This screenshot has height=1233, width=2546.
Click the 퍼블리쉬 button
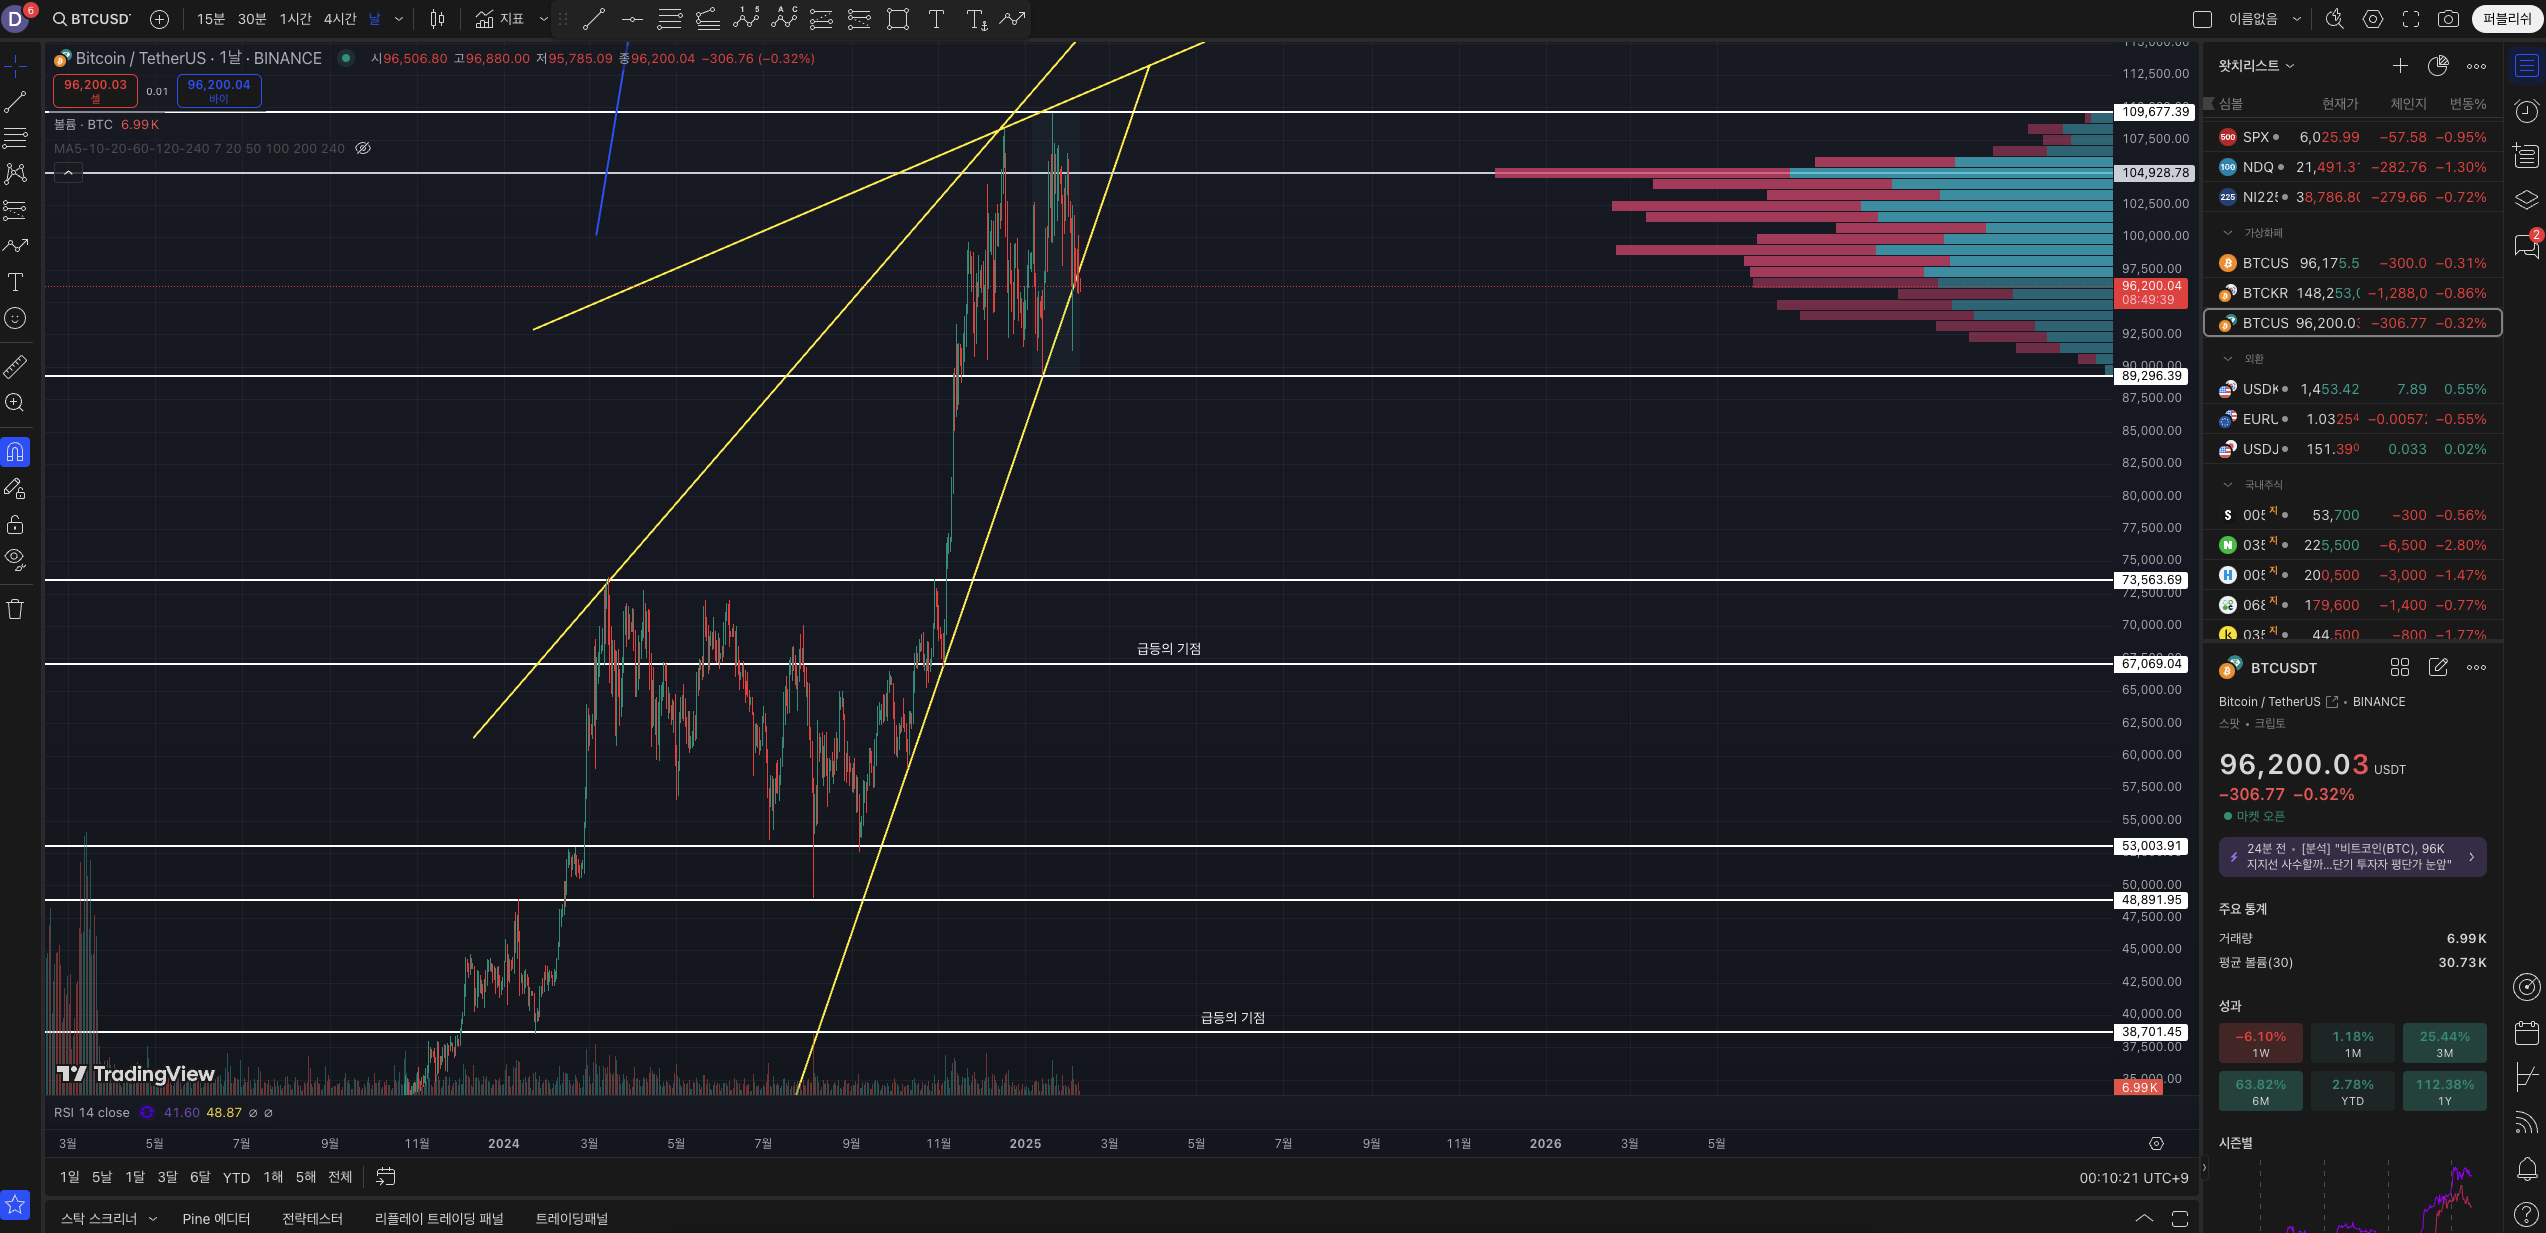coord(2506,19)
